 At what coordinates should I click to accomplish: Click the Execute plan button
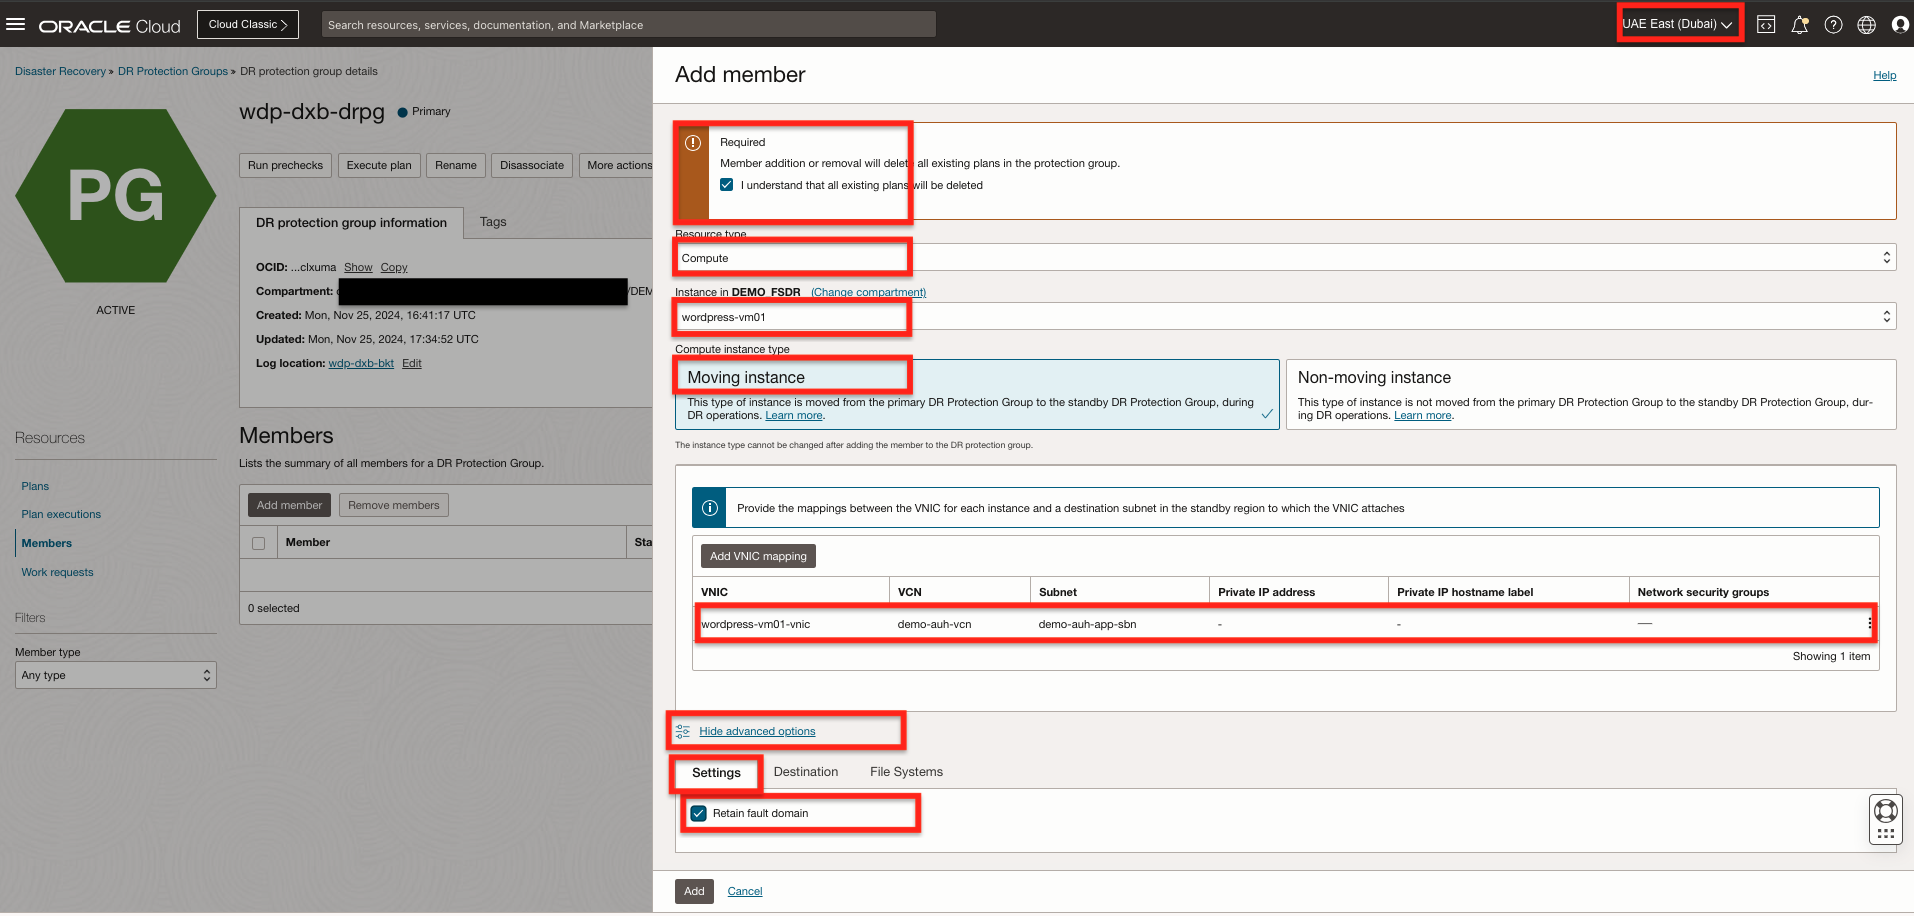tap(379, 165)
